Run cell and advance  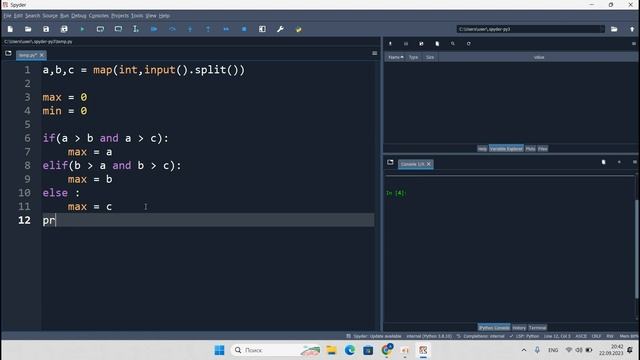[118, 29]
